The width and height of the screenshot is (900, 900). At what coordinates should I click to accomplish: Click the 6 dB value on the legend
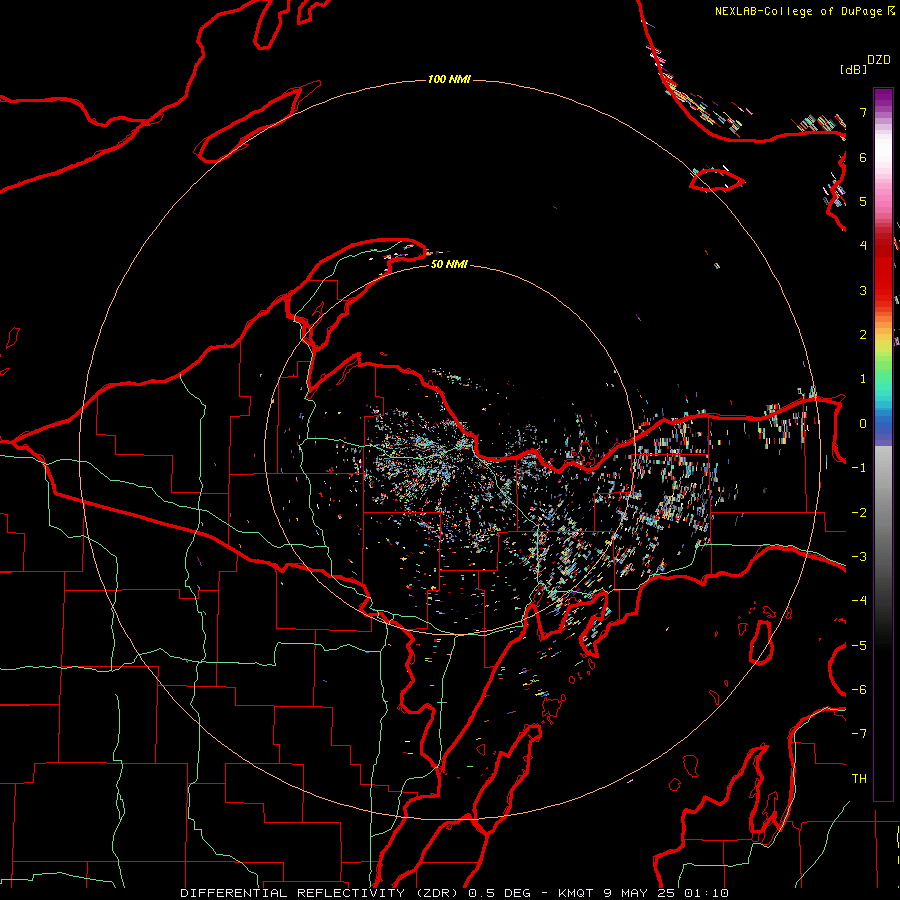pos(863,157)
